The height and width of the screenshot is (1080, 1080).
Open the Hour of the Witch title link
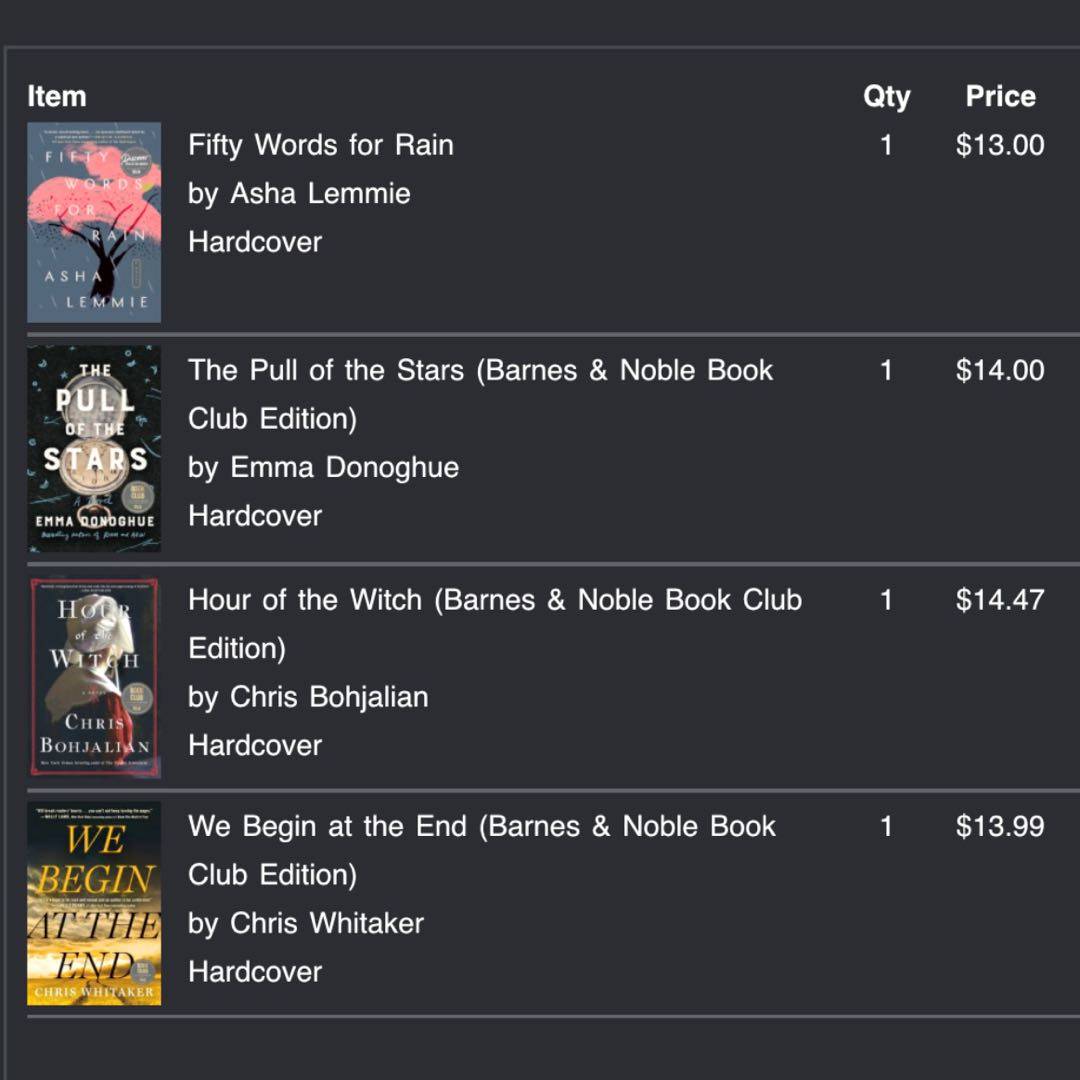(x=494, y=600)
